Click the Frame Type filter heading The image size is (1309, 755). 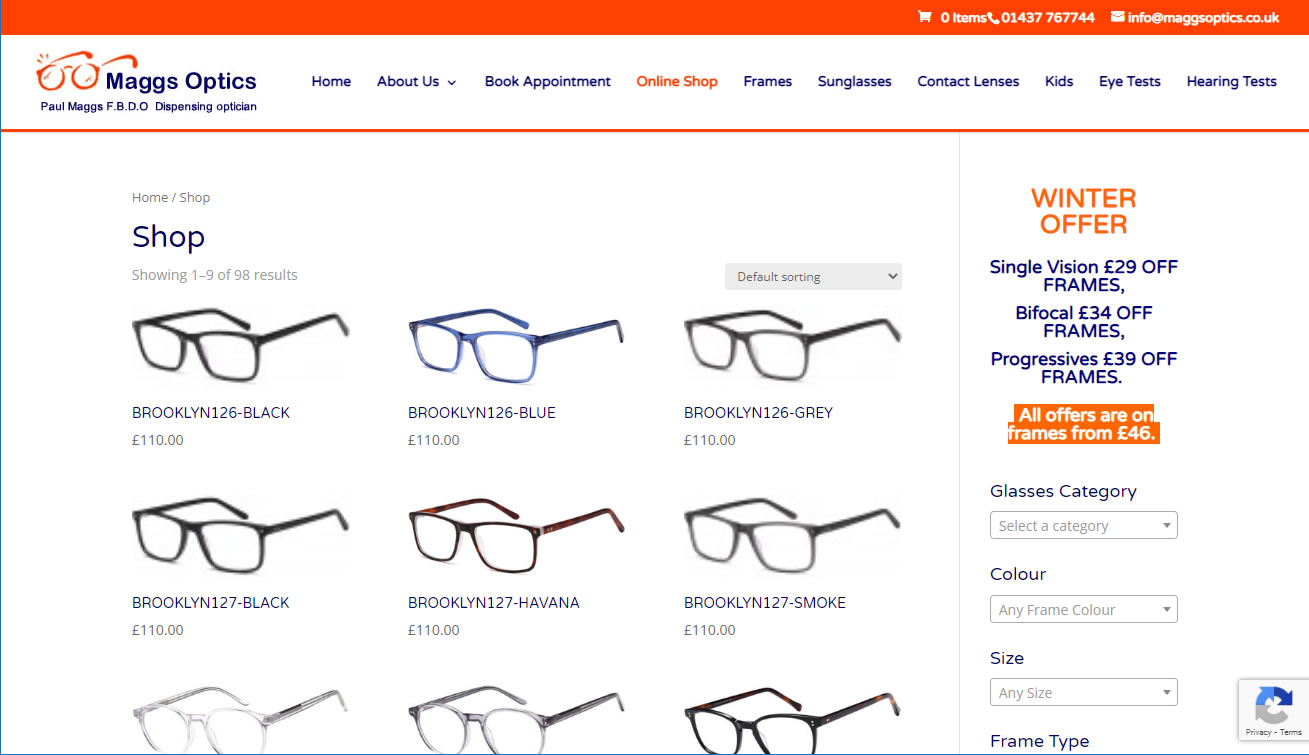click(1040, 741)
